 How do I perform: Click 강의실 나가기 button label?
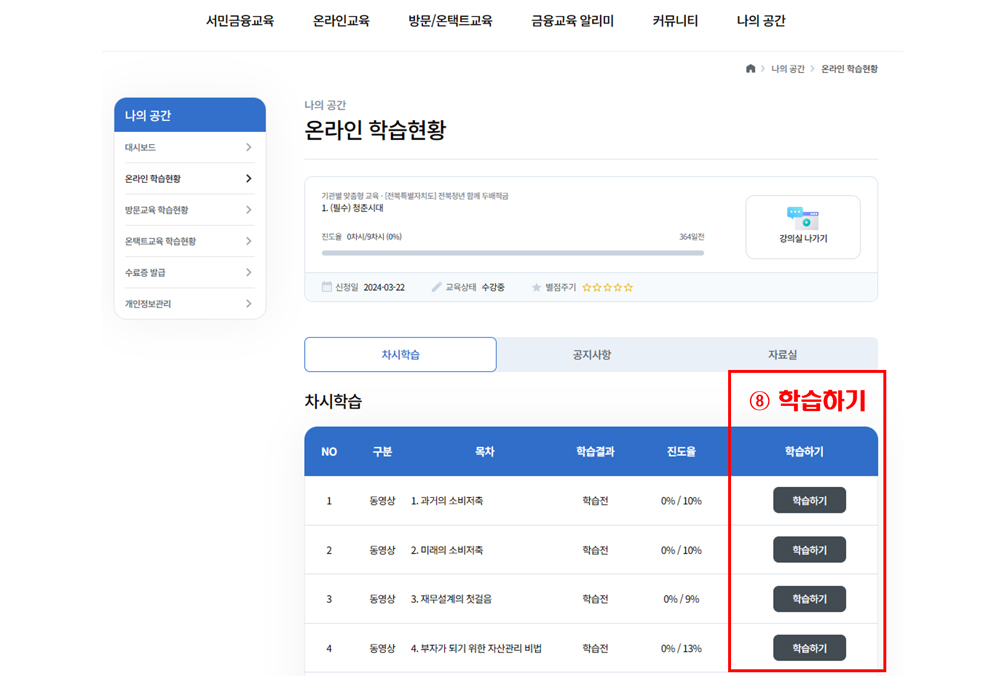coord(803,239)
